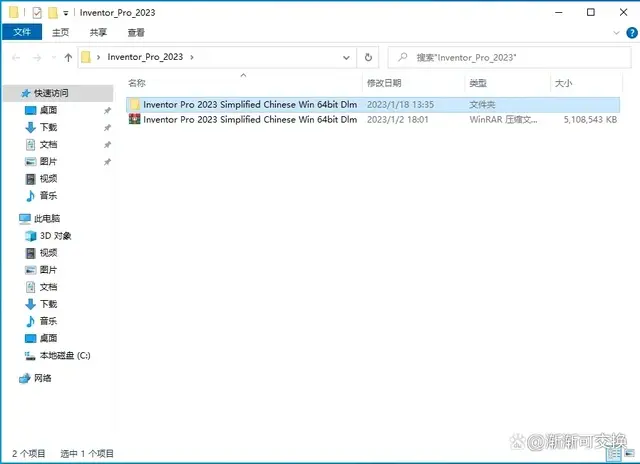Switch to the 共享 ribbon tab
Screen dimensions: 640x464
click(x=98, y=33)
